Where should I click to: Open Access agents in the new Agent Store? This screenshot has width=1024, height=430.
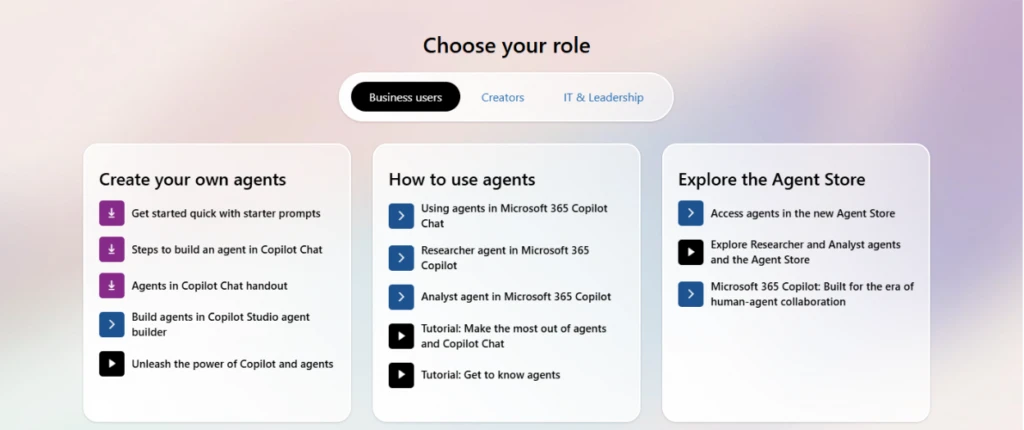click(802, 213)
